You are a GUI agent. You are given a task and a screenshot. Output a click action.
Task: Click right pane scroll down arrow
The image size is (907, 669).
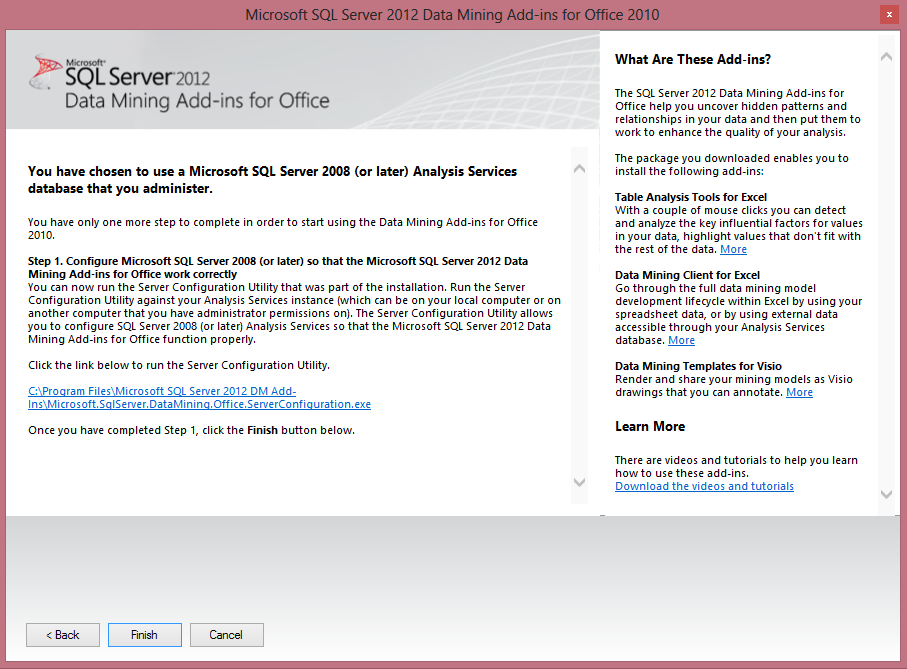tap(886, 494)
